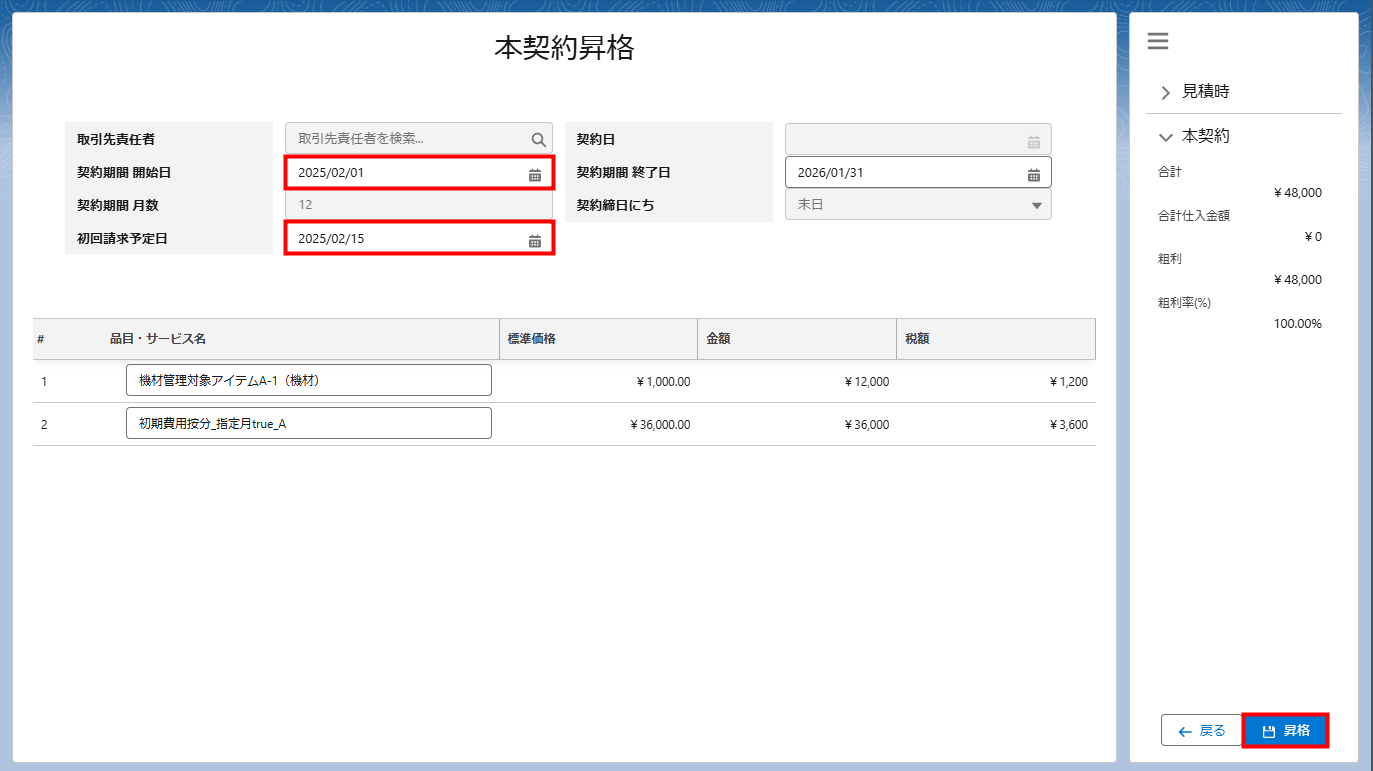Open the calendar icon for 契約期間 終了日
Viewport: 1373px width, 771px height.
[1036, 171]
